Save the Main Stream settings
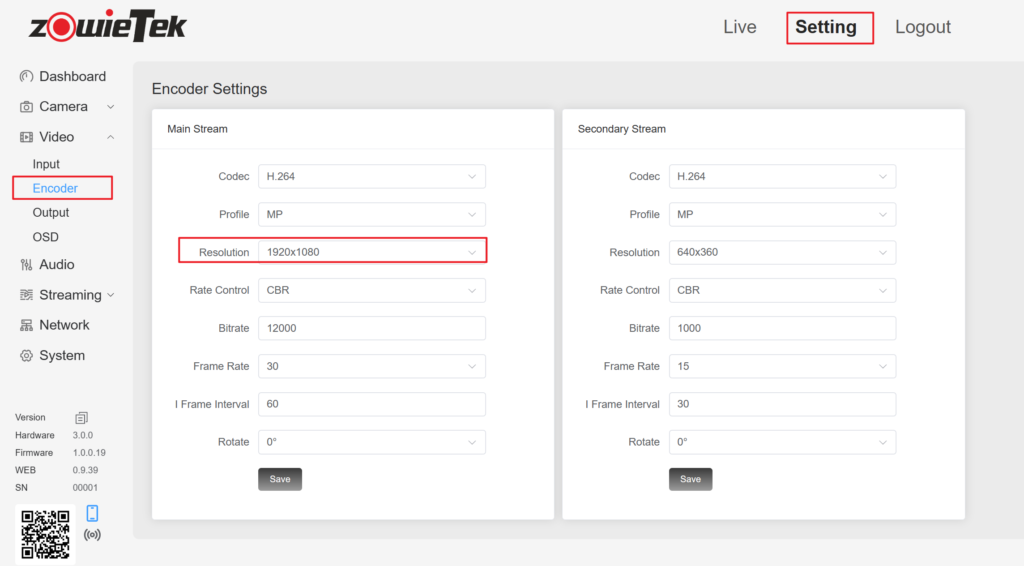Screen dimensions: 1024x566 tap(280, 479)
